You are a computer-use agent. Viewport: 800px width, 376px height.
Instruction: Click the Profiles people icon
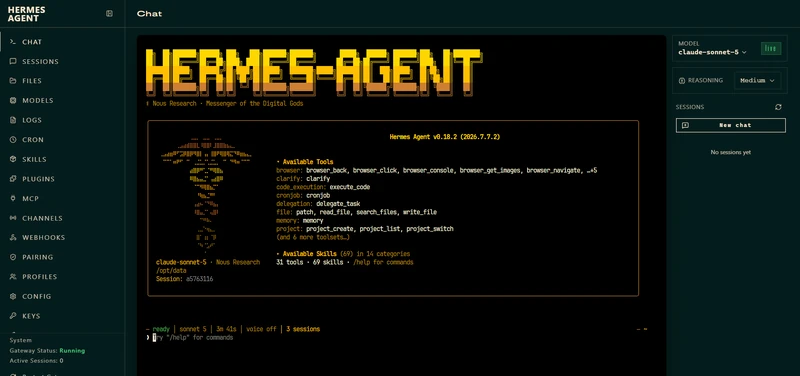(13, 277)
